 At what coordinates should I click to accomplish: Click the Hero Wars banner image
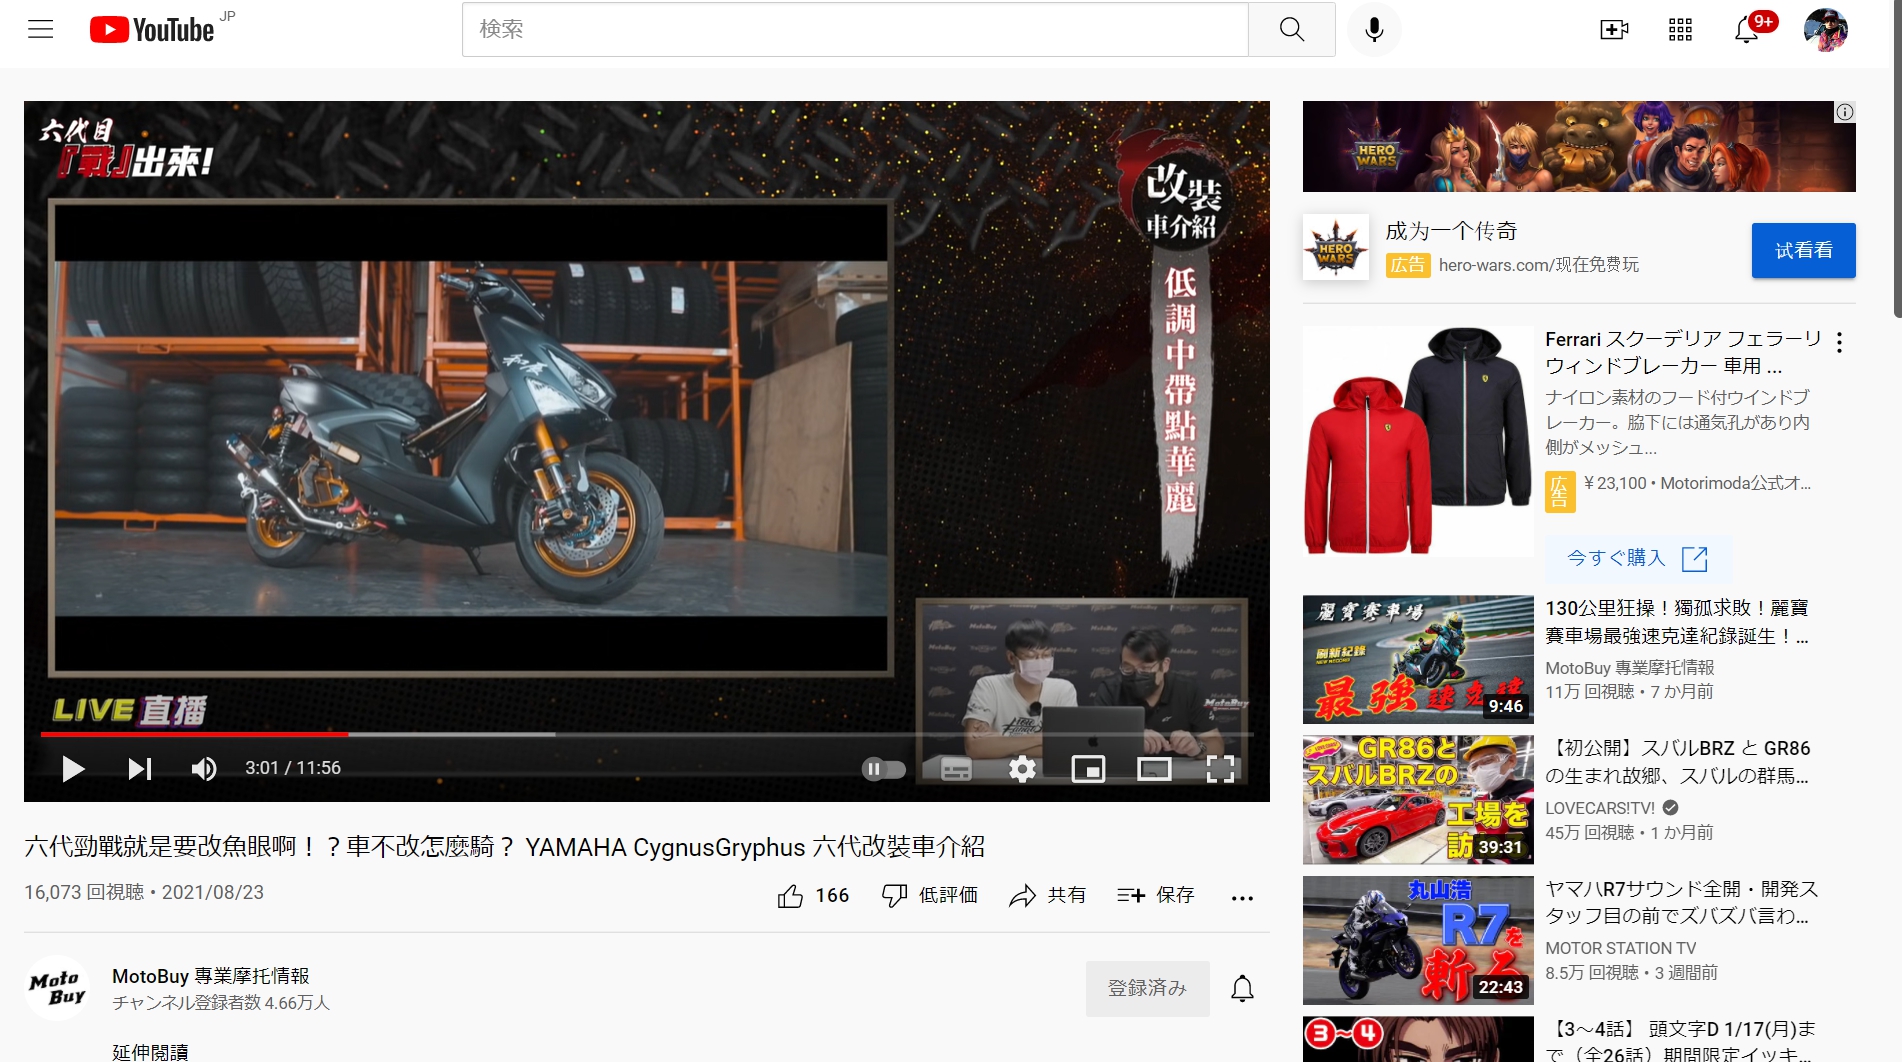tap(1578, 146)
